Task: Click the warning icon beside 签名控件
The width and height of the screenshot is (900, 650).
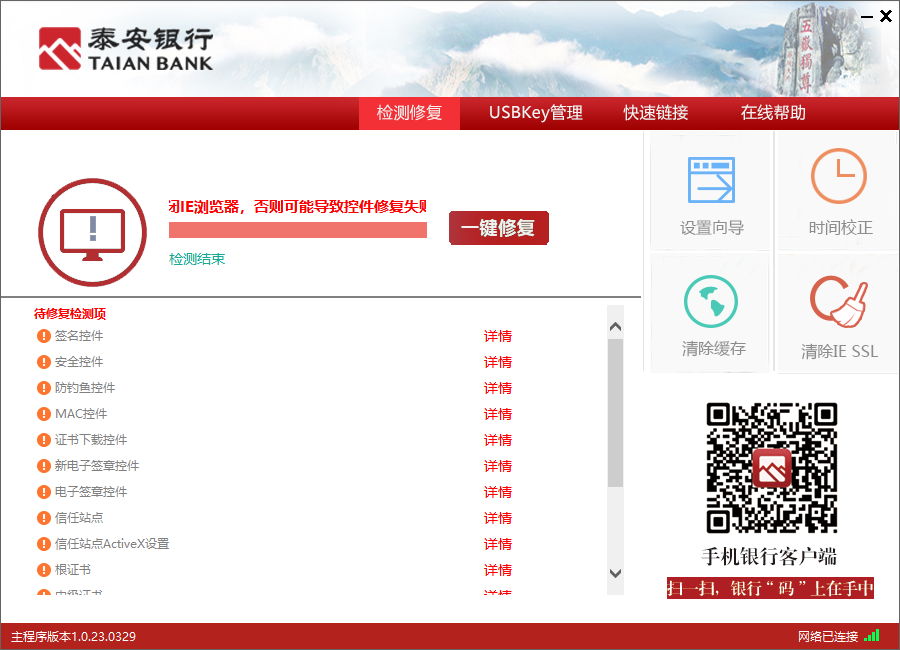Action: tap(44, 336)
